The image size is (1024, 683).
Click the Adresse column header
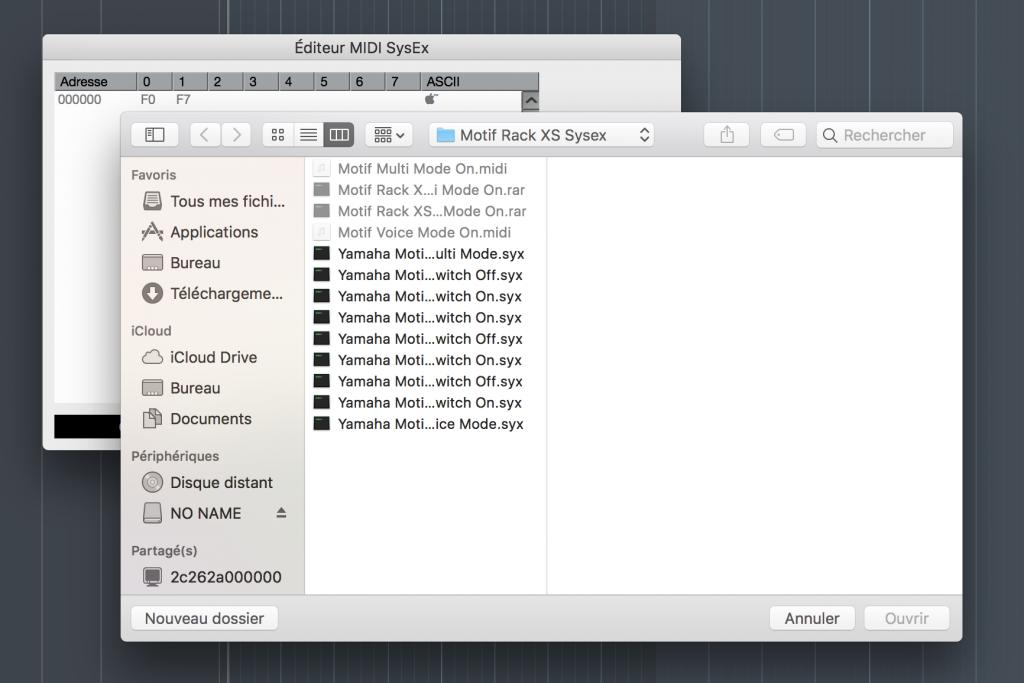tap(95, 82)
